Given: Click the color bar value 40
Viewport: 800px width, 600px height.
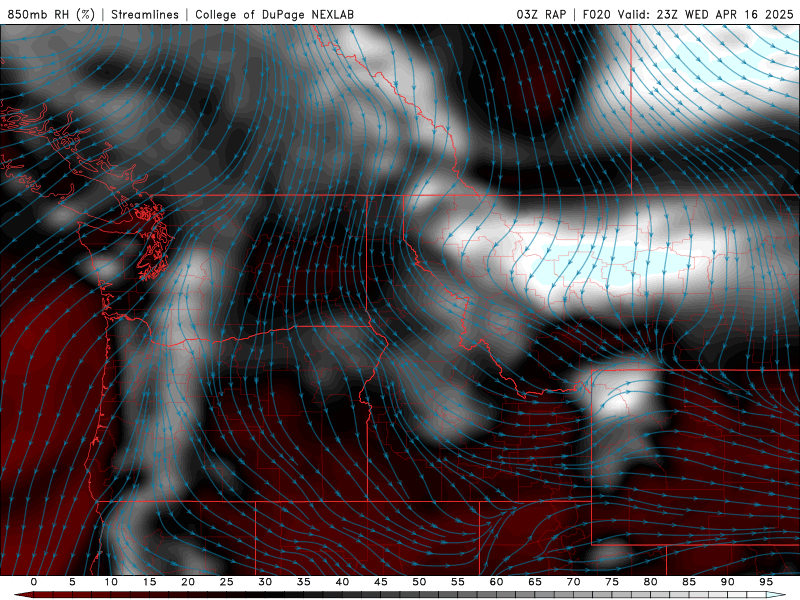Looking at the screenshot, I should click(x=342, y=582).
